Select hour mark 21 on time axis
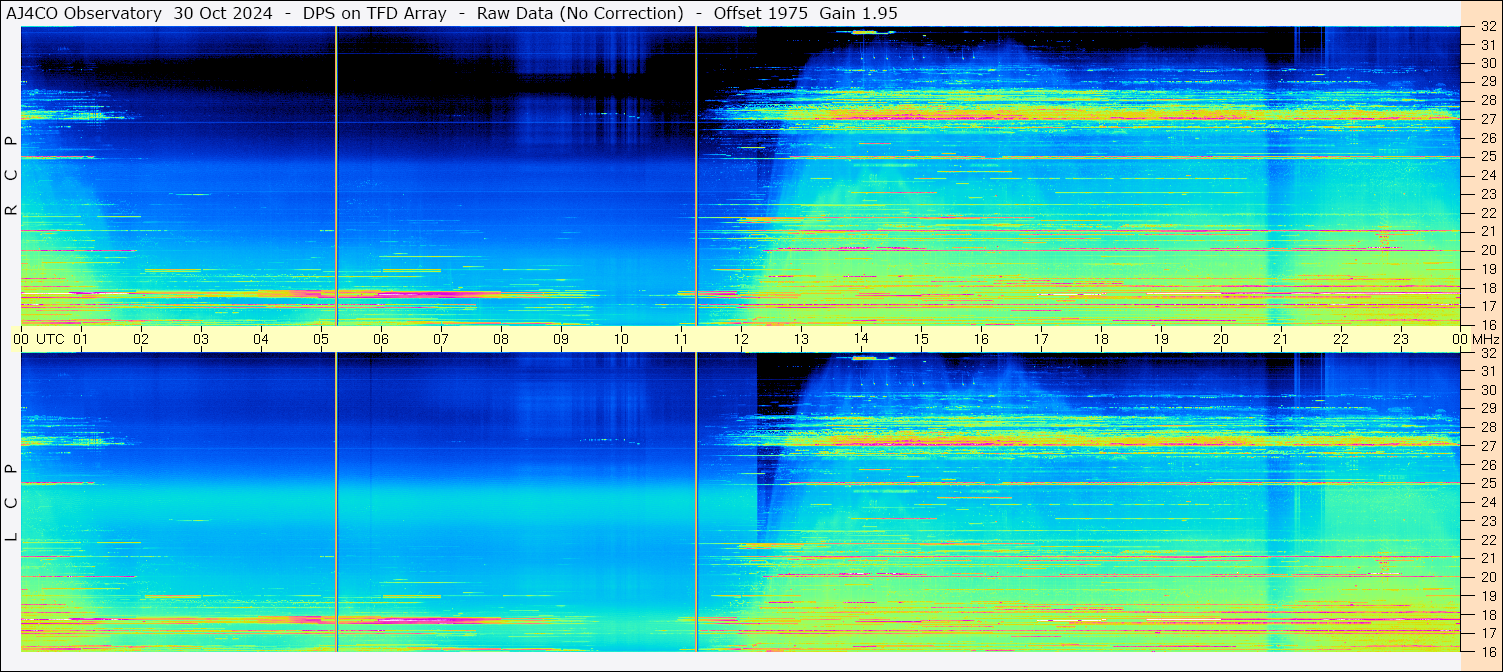 pyautogui.click(x=1281, y=339)
